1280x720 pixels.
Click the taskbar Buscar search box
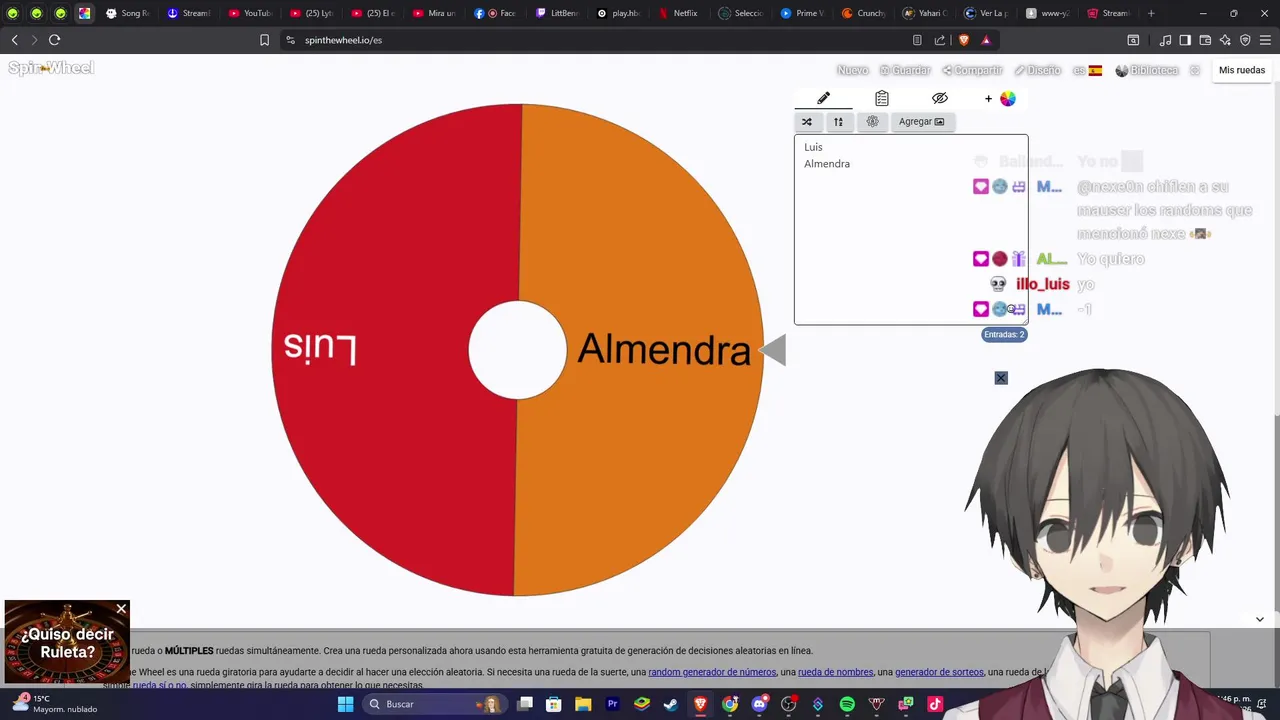(x=434, y=704)
